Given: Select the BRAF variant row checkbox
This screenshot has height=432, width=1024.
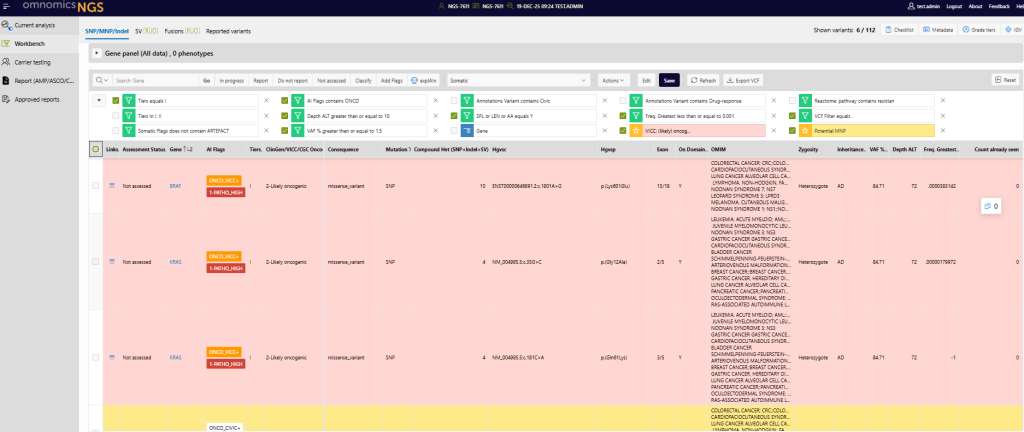Looking at the screenshot, I should click(x=95, y=185).
